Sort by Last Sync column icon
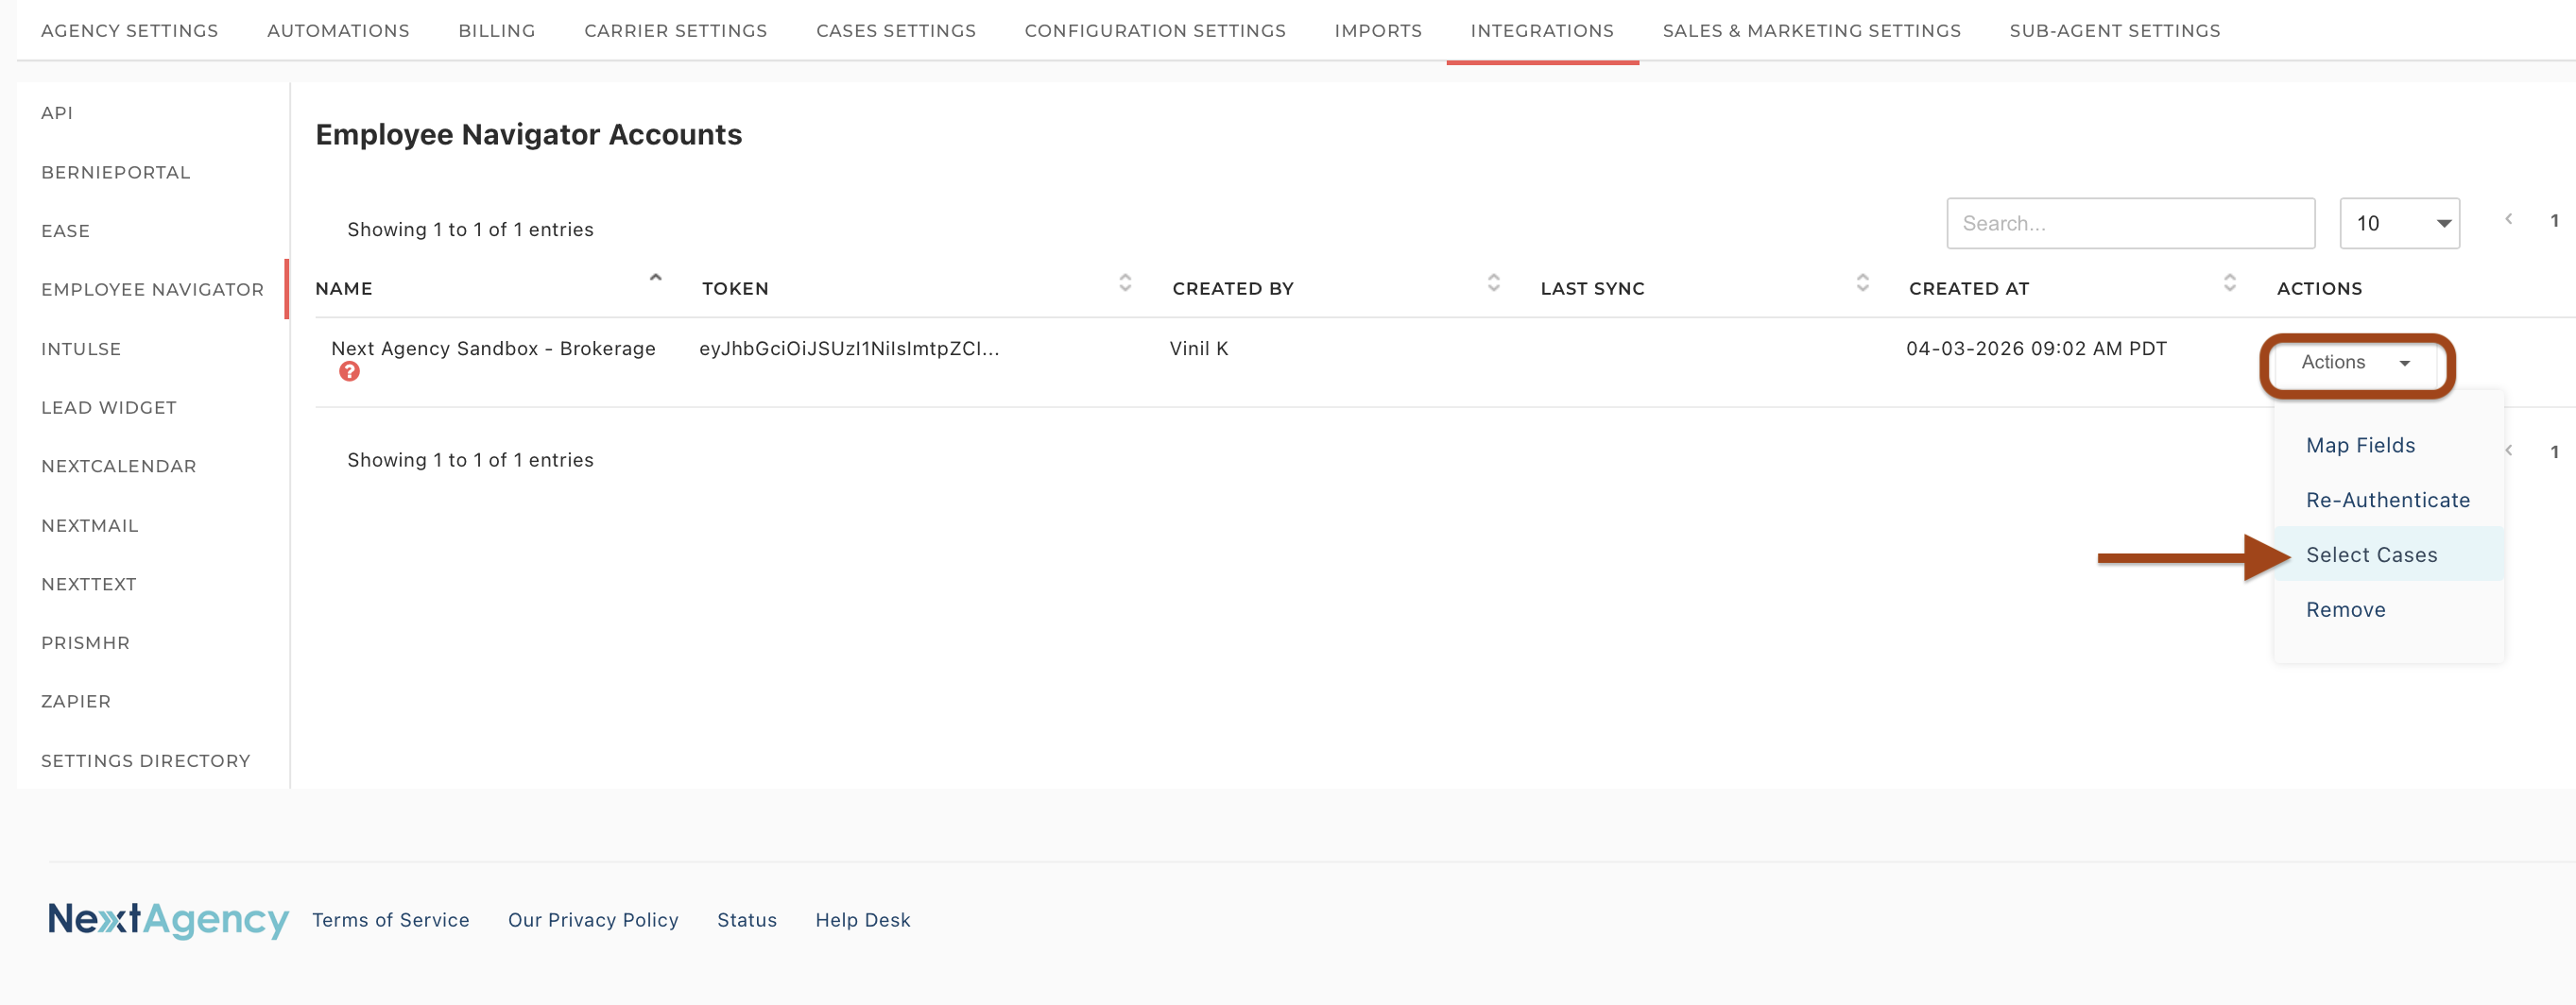The image size is (2576, 1005). pyautogui.click(x=1862, y=283)
